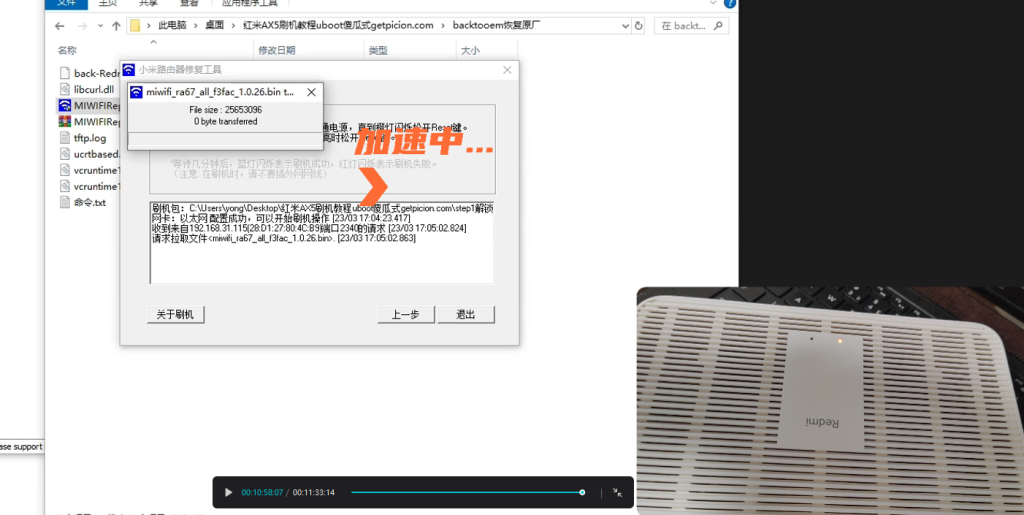
Task: Select 桌面 breadcrumb segment
Action: (x=214, y=26)
